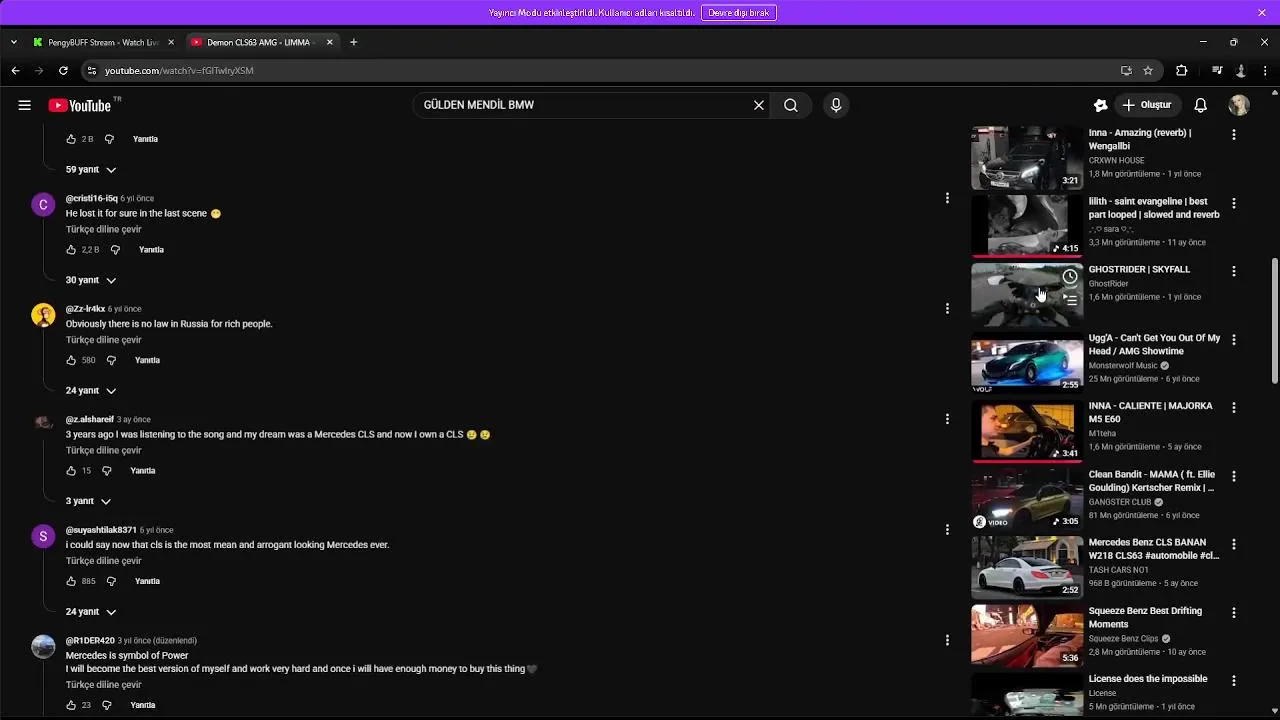Dislike the comment by @suyashtilak8371

(111, 581)
